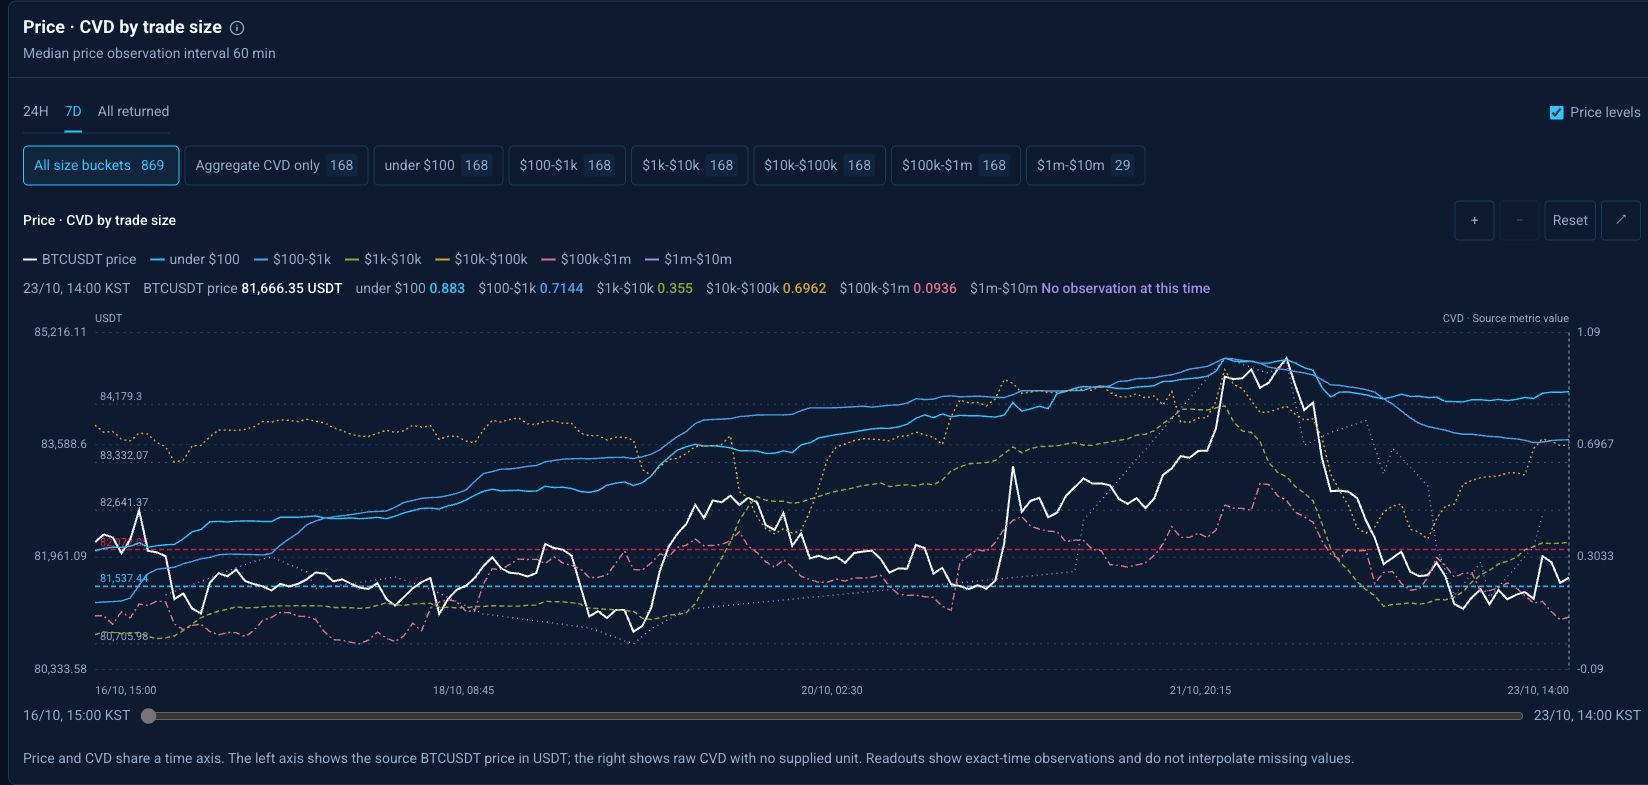Toggle $1k-$10k series in legend
This screenshot has width=1648, height=785.
click(x=383, y=259)
